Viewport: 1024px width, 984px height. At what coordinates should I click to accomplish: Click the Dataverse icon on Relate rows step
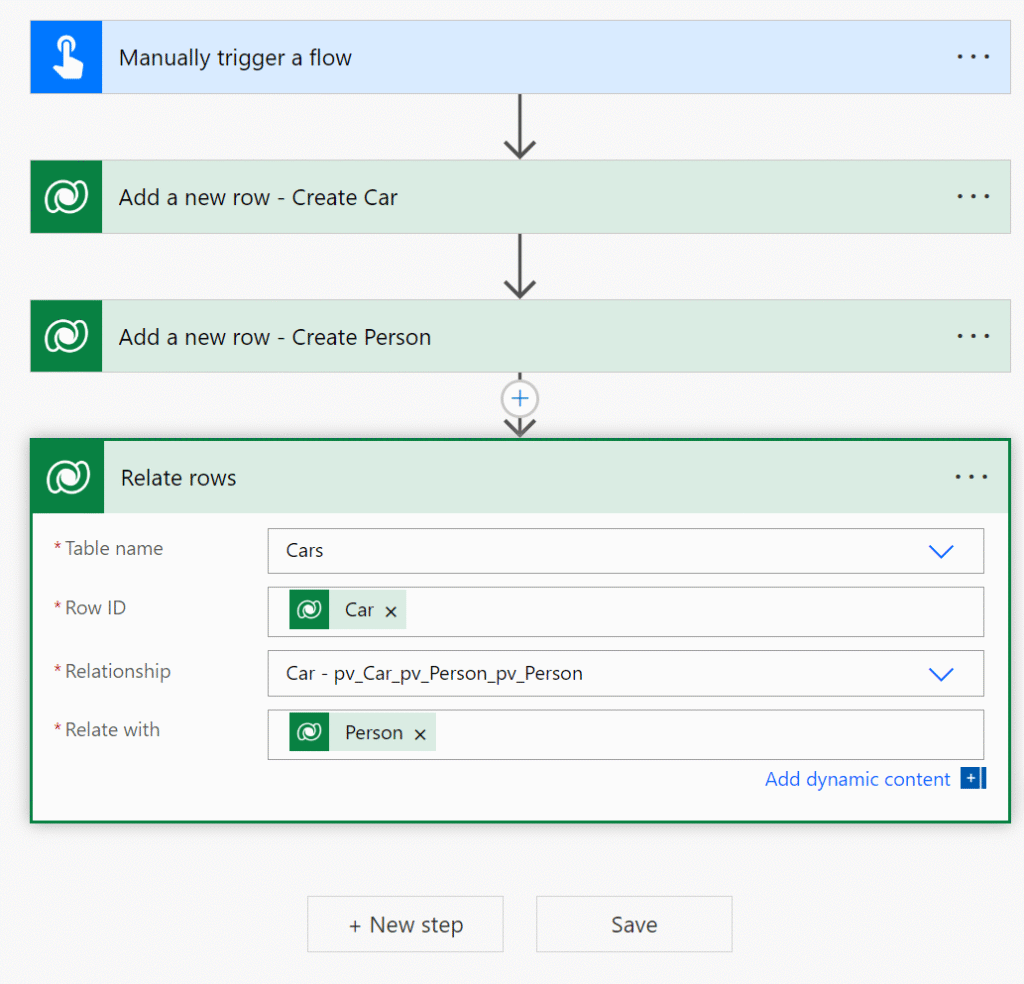(x=68, y=477)
